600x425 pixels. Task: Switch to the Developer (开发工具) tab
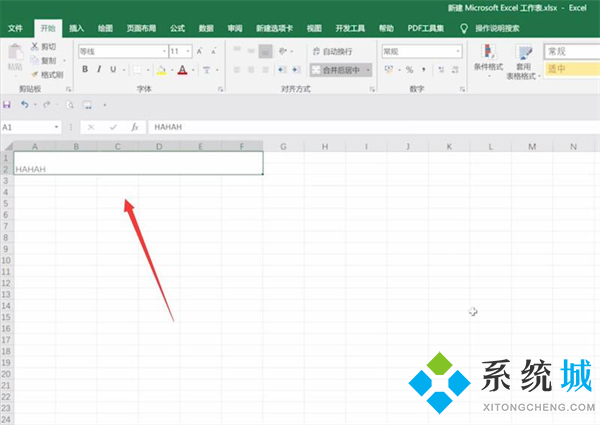(x=350, y=28)
